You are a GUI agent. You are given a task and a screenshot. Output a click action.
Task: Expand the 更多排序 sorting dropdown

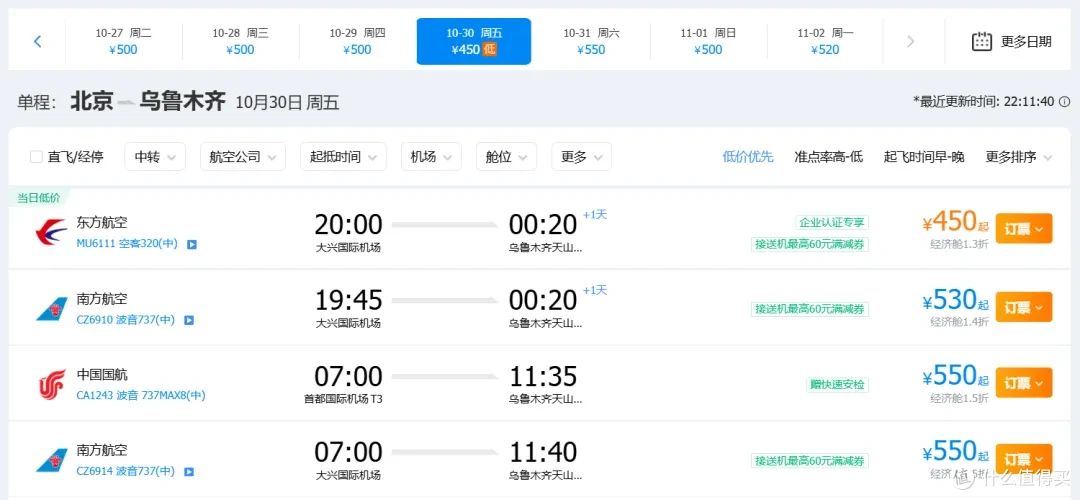[x=1019, y=157]
